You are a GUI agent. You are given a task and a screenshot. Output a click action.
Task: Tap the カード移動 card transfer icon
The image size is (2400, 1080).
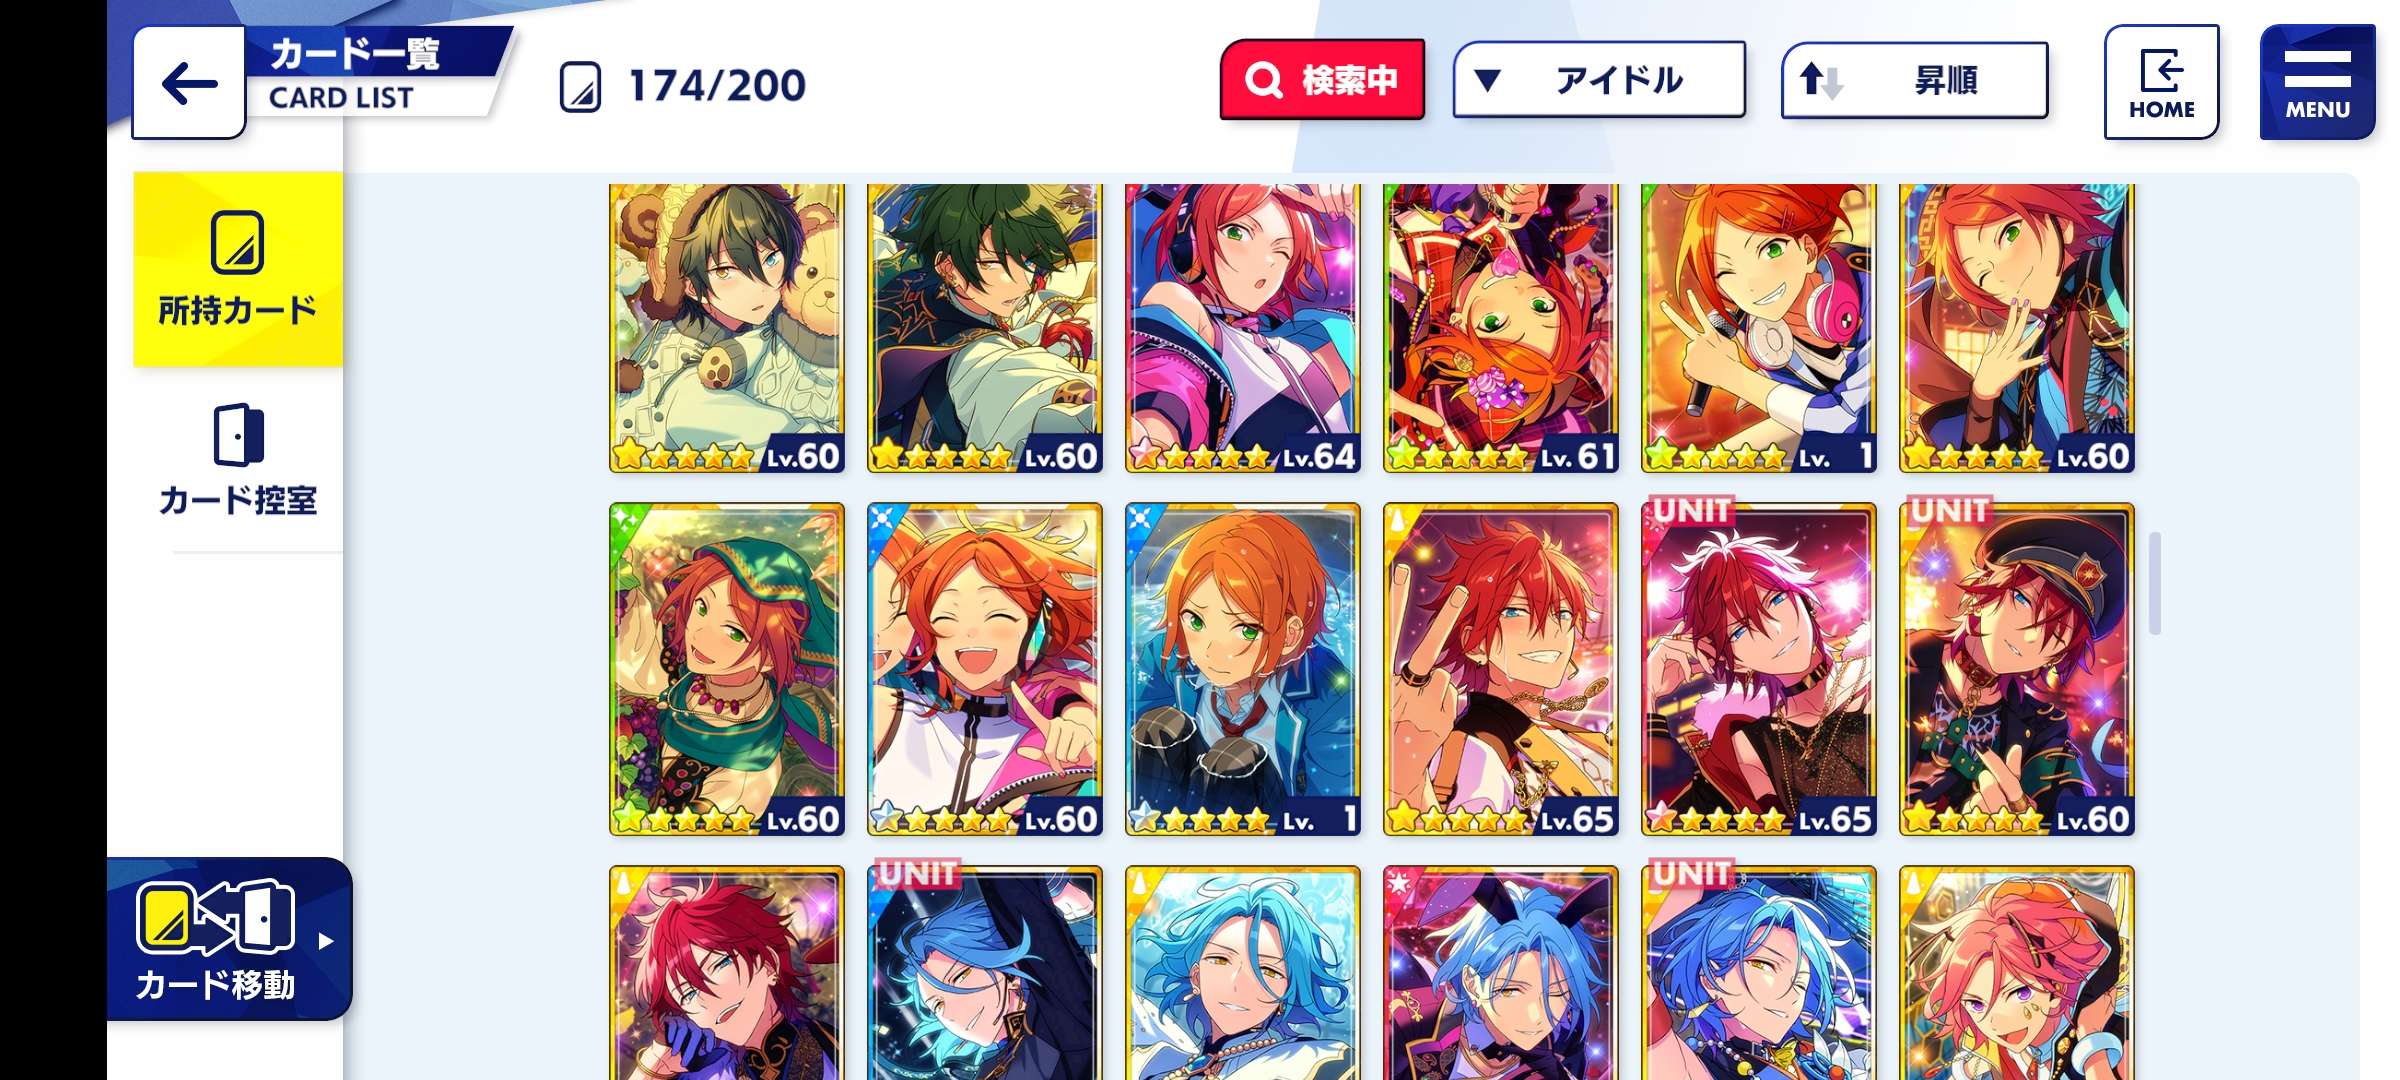click(x=215, y=917)
